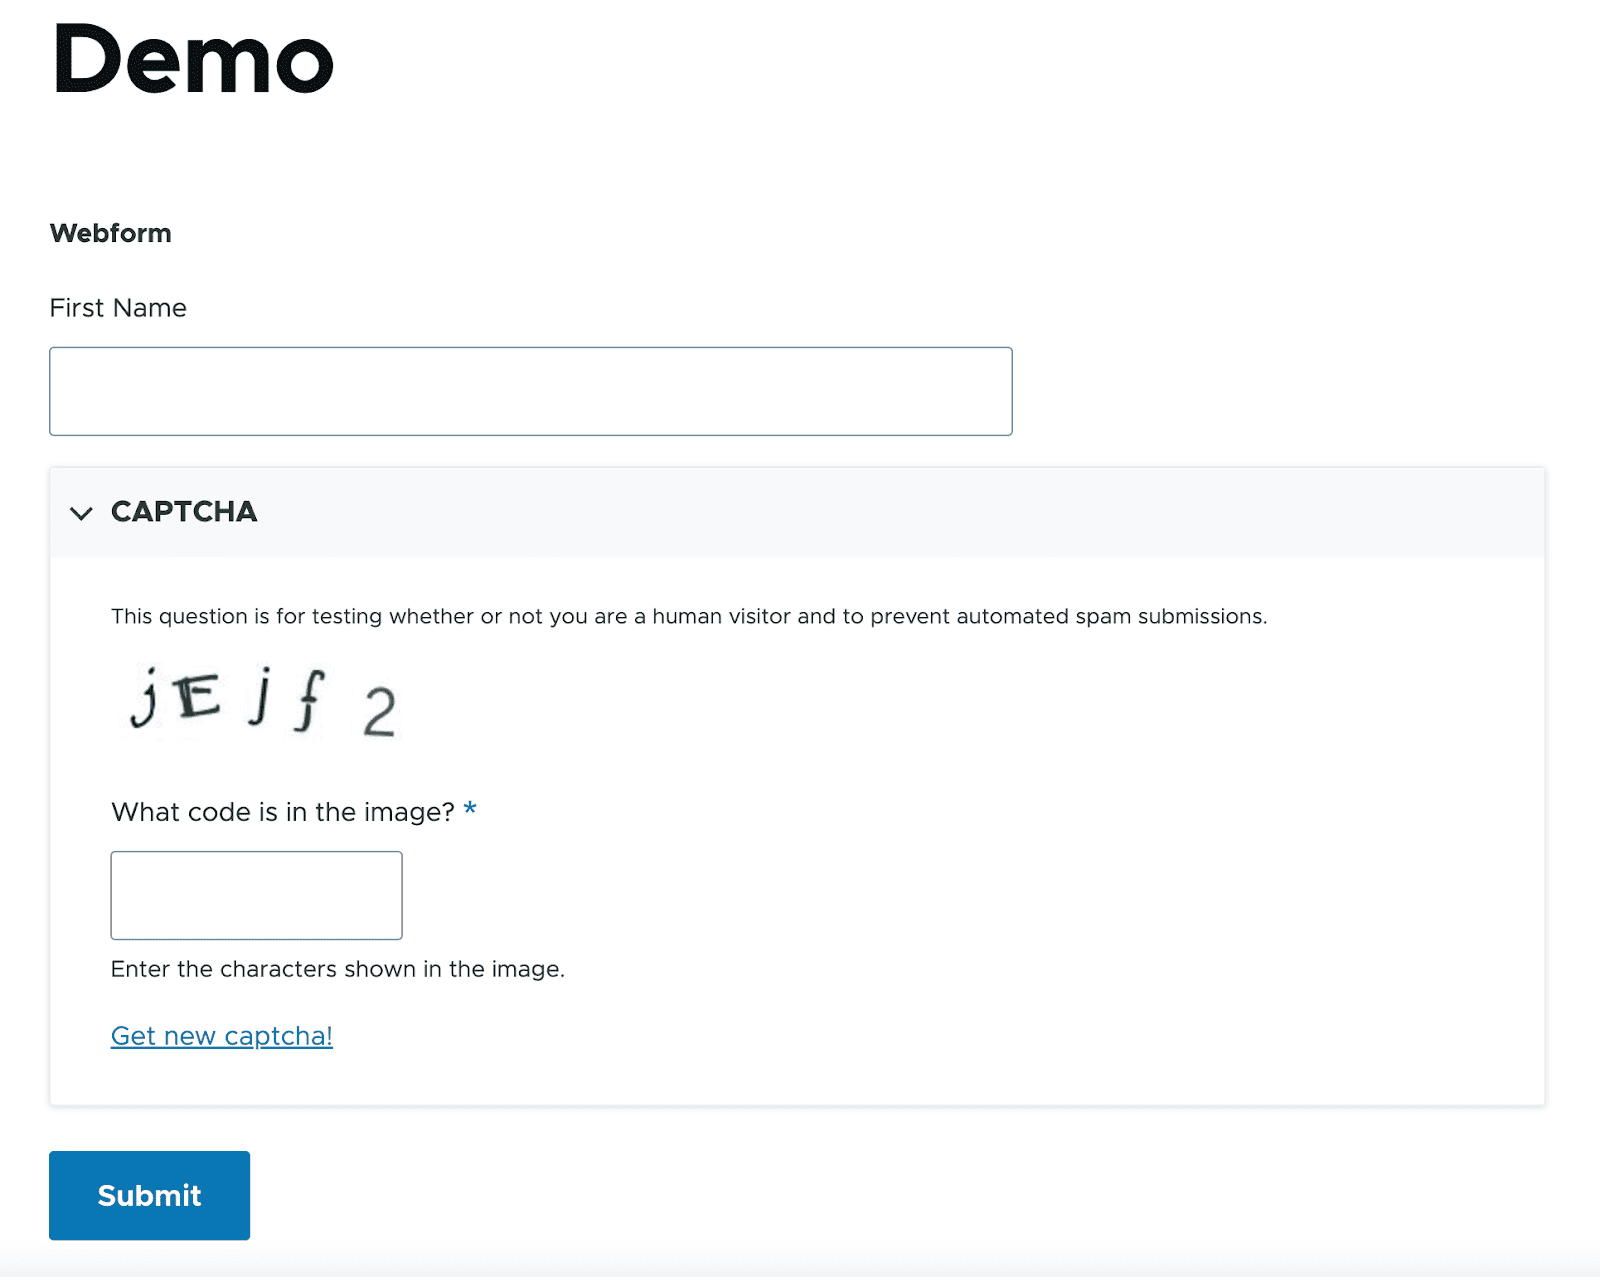Click the First Name input field

530,390
